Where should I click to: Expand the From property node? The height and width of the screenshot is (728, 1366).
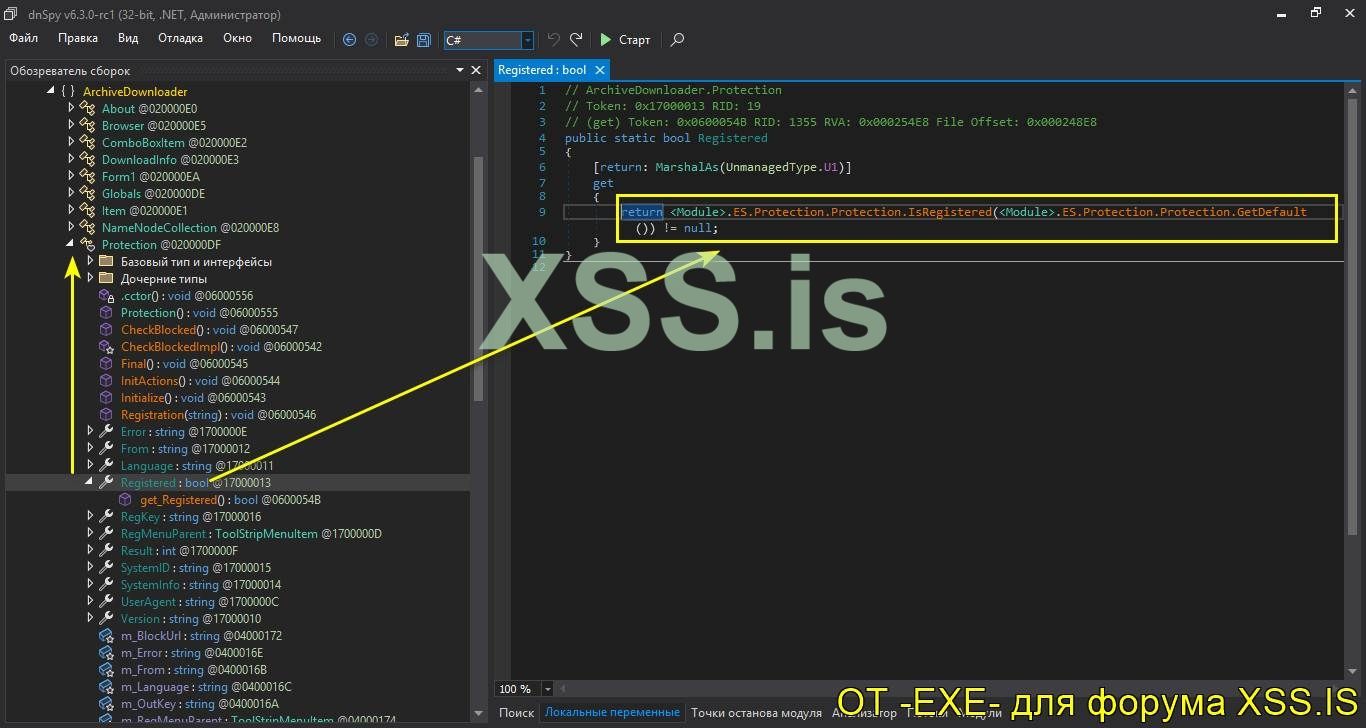(90, 449)
